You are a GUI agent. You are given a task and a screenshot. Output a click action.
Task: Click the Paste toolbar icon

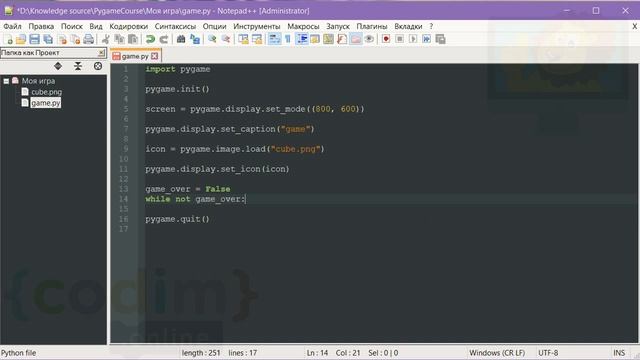click(133, 39)
